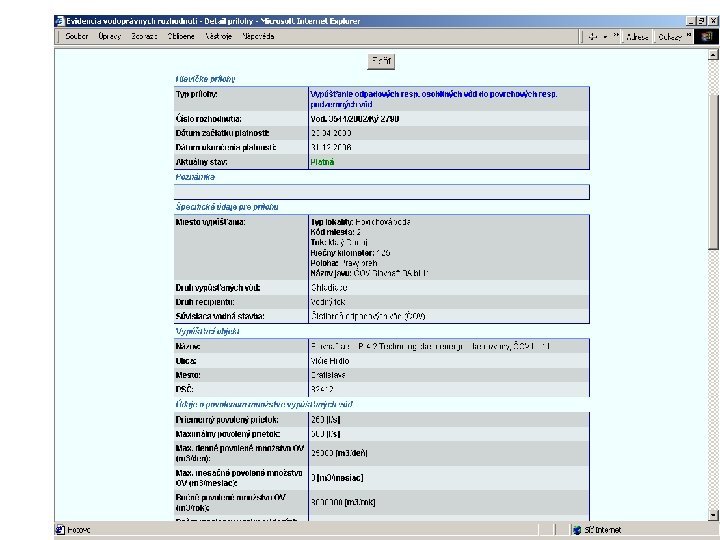Viewport: 720px width, 540px height.
Task: Click the Chladiace value
Action: [329, 288]
